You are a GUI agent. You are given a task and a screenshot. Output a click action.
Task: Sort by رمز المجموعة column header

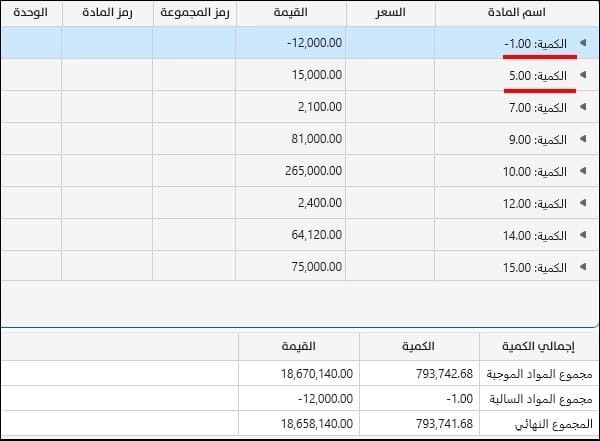[195, 13]
